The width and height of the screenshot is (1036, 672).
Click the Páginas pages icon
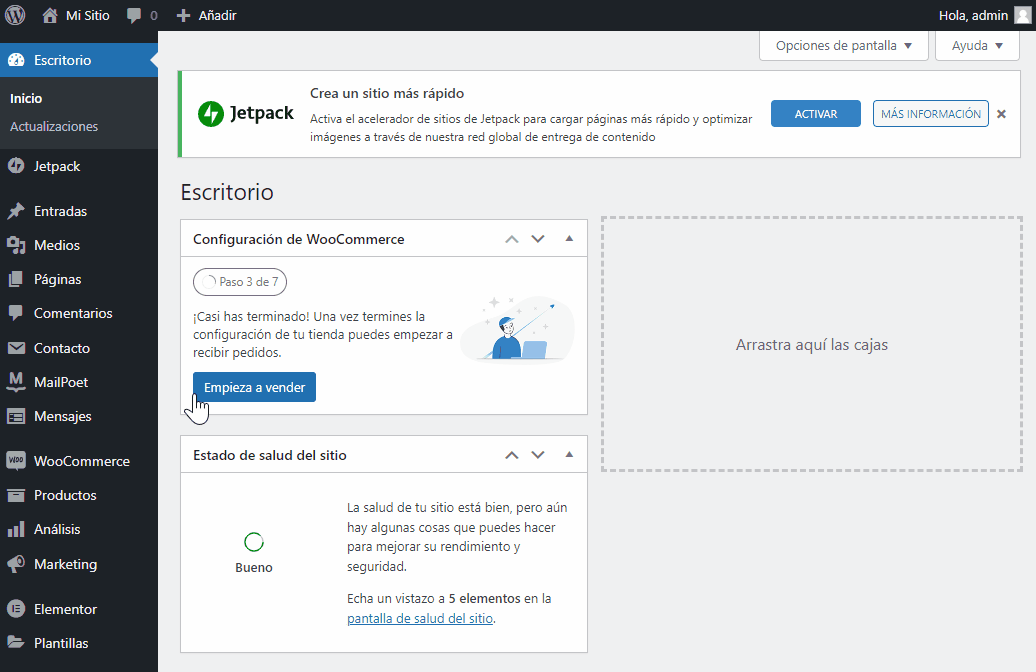(16, 280)
